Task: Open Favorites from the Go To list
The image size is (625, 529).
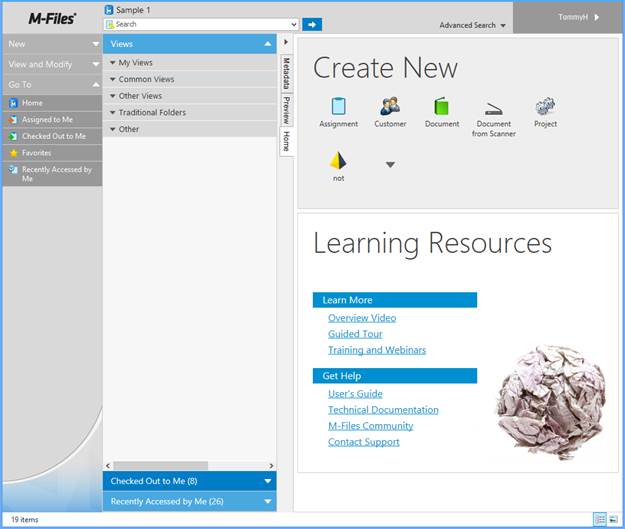Action: pos(37,153)
